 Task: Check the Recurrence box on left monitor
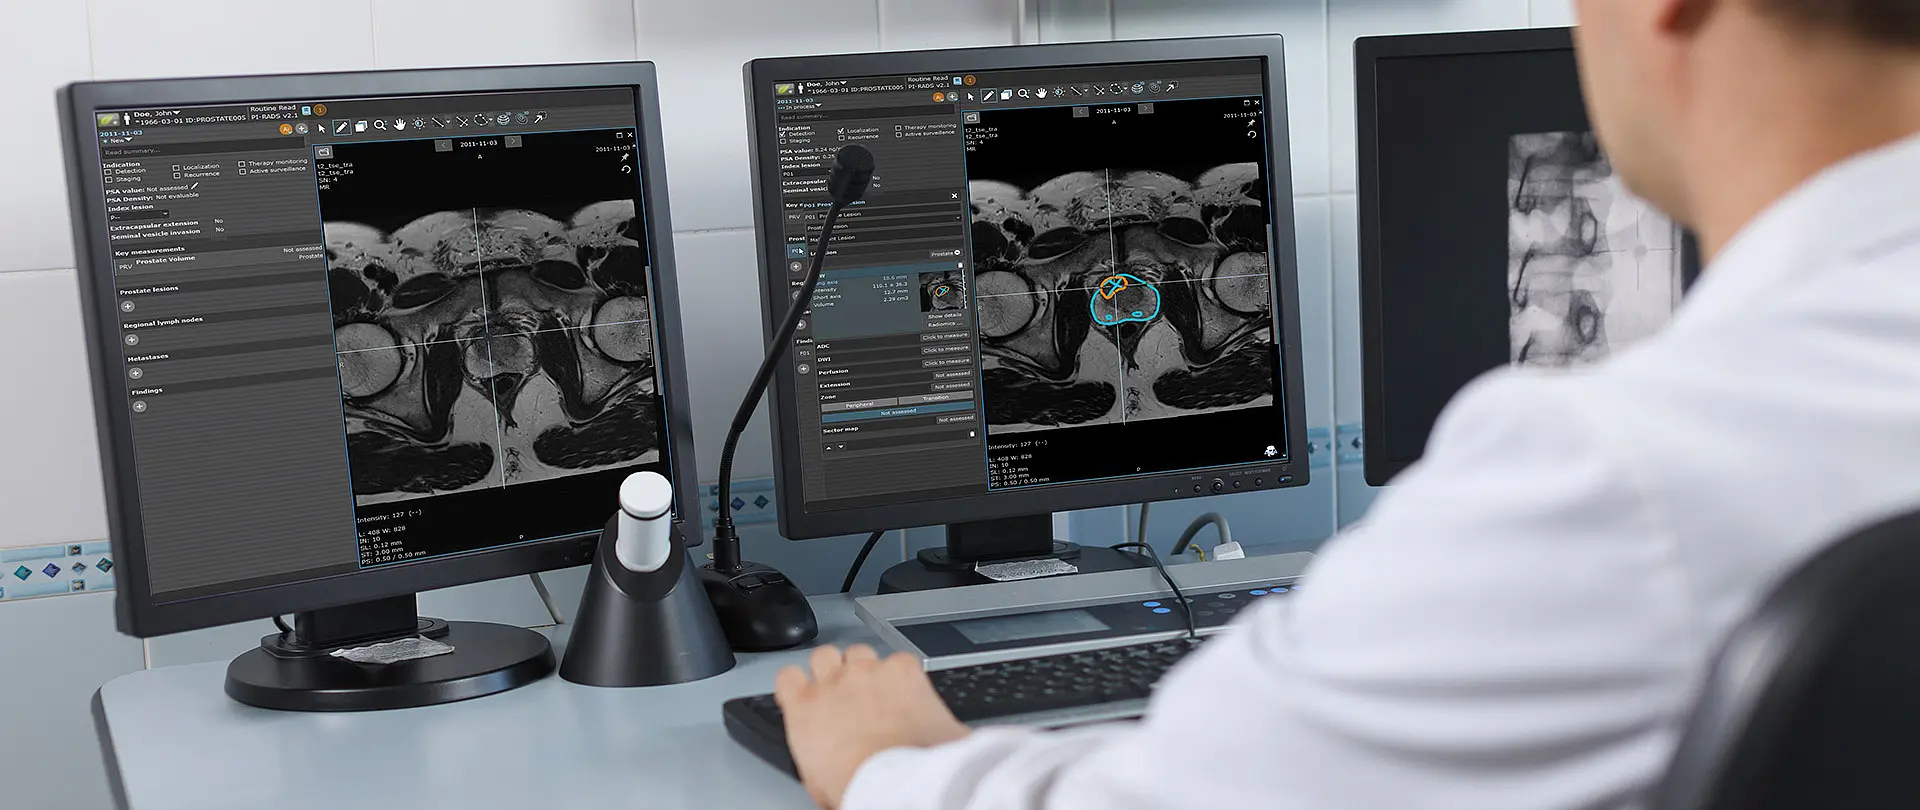click(x=177, y=175)
